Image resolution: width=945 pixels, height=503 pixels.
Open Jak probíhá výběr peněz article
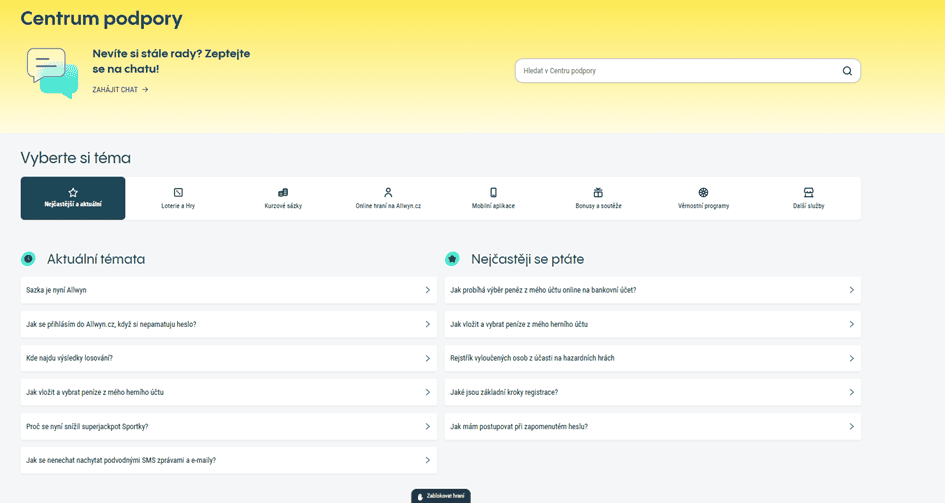653,290
